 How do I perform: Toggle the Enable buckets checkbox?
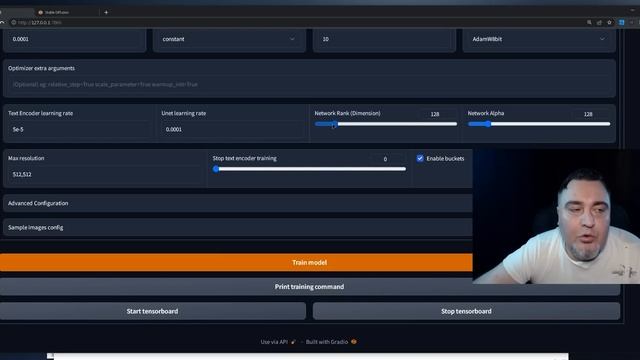420,158
